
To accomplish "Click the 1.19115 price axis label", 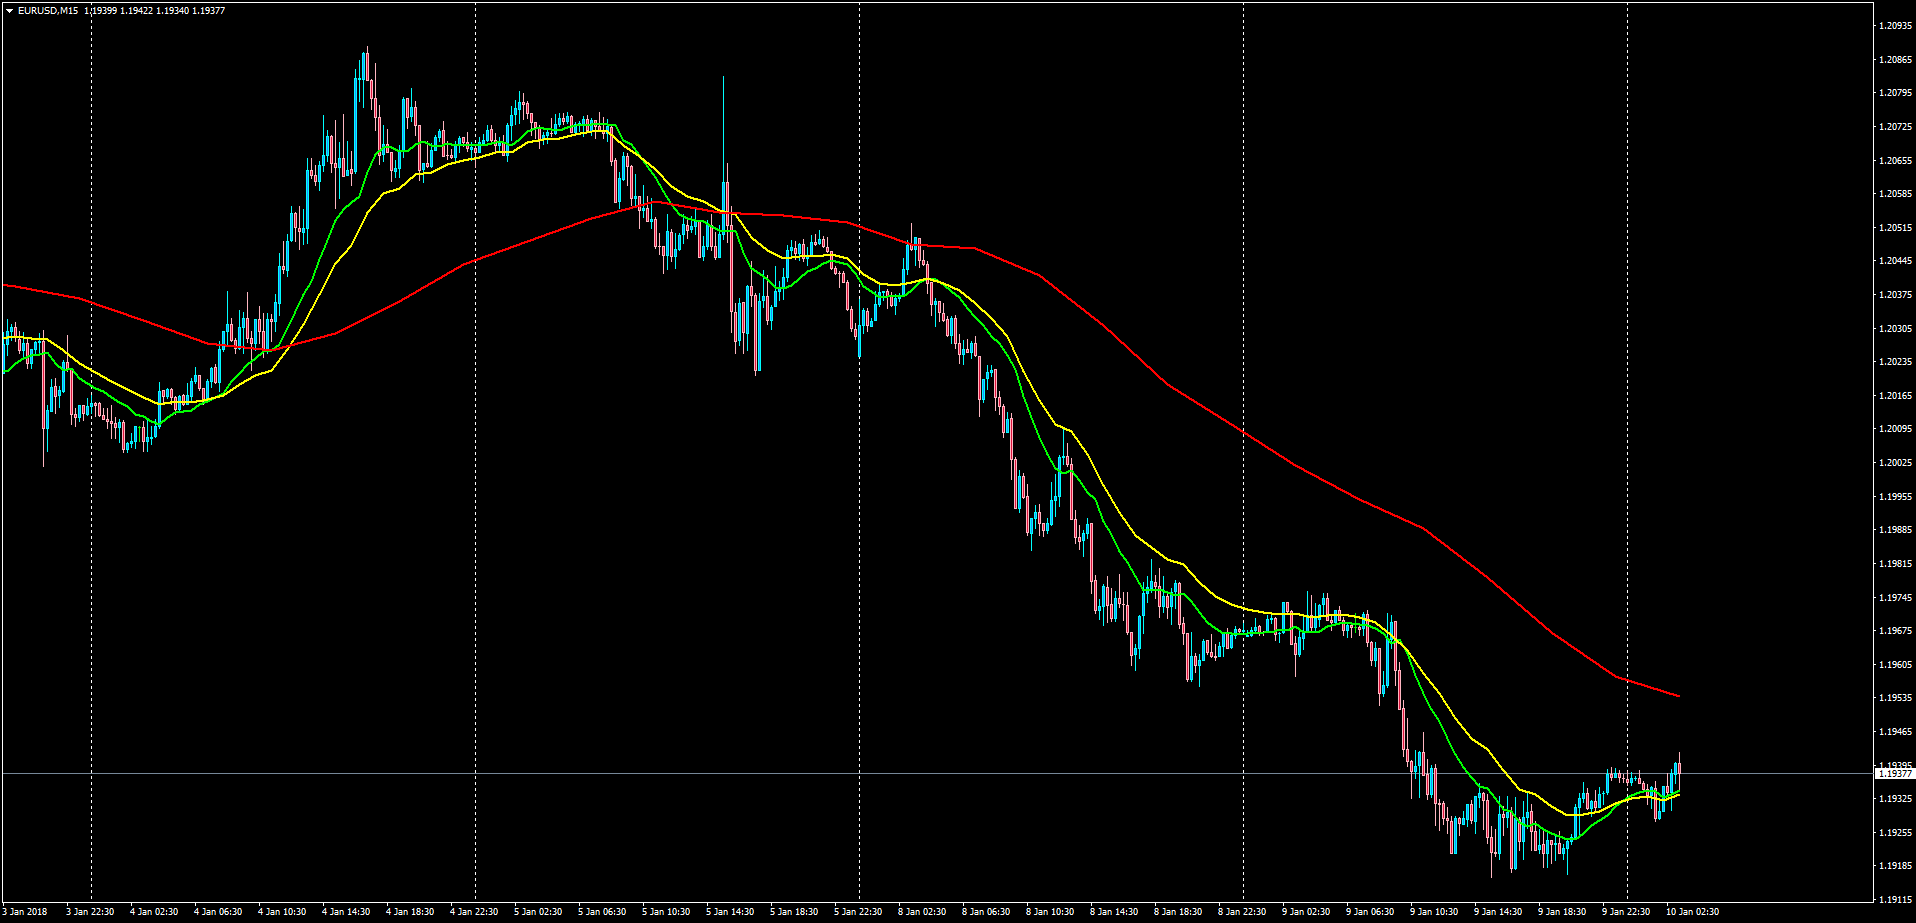I will coord(1896,900).
